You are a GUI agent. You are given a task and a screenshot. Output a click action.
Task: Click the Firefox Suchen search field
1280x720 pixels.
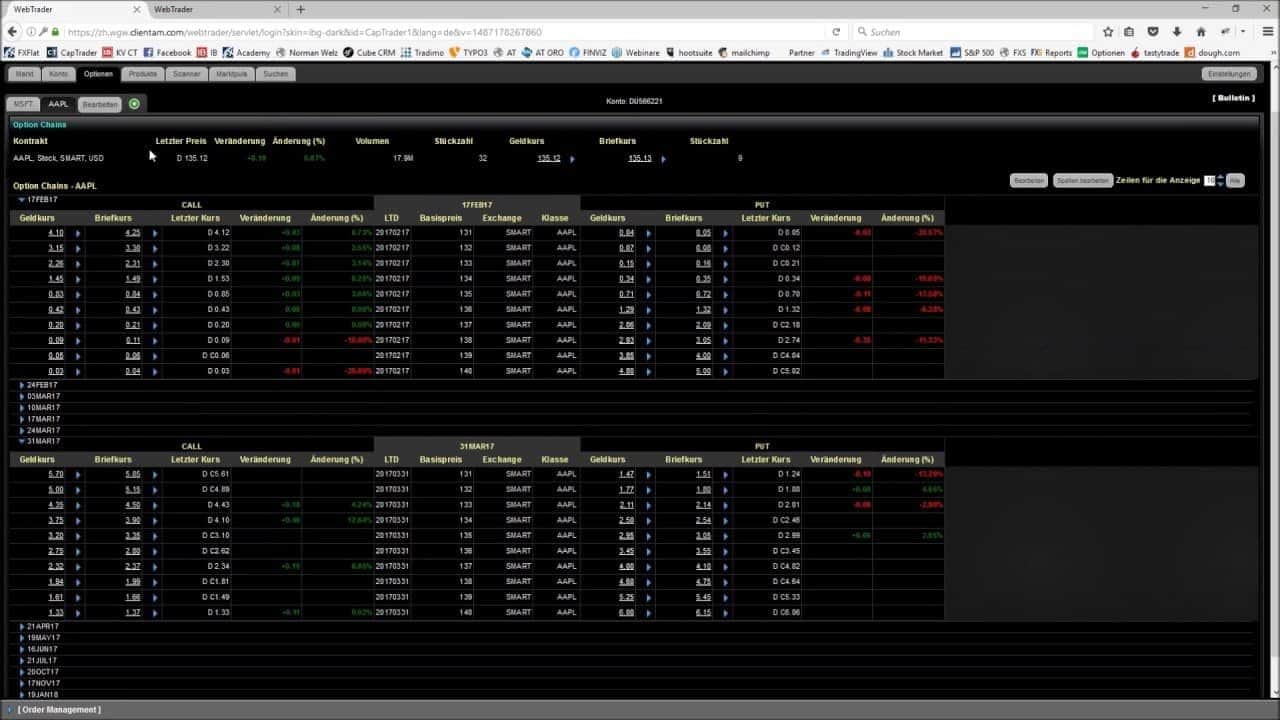pos(972,32)
